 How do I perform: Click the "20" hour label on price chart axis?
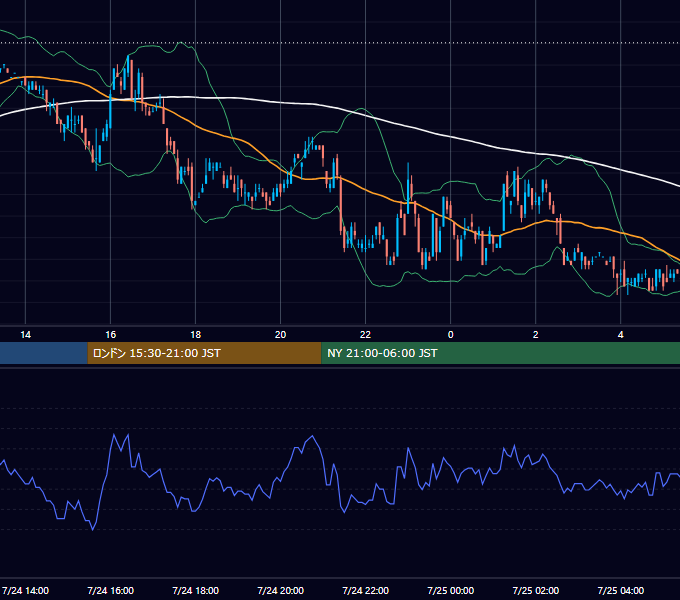click(x=281, y=335)
